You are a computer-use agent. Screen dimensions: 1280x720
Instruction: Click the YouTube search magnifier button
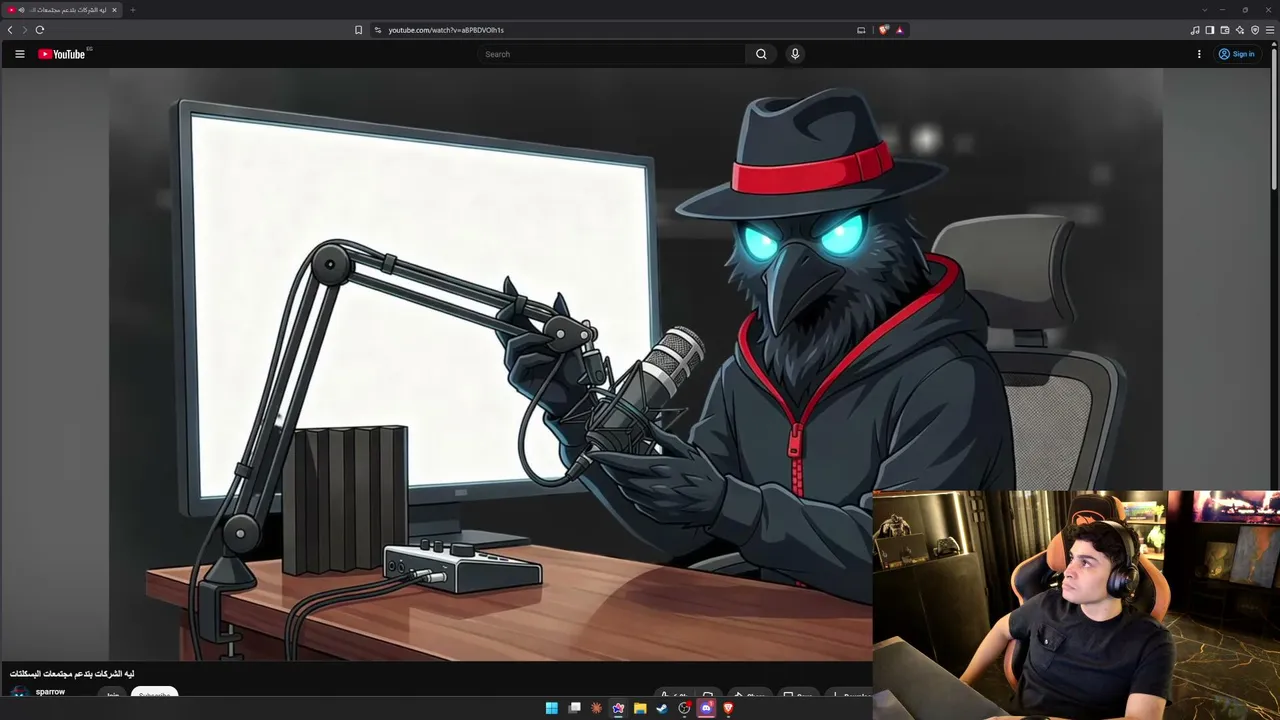[761, 54]
